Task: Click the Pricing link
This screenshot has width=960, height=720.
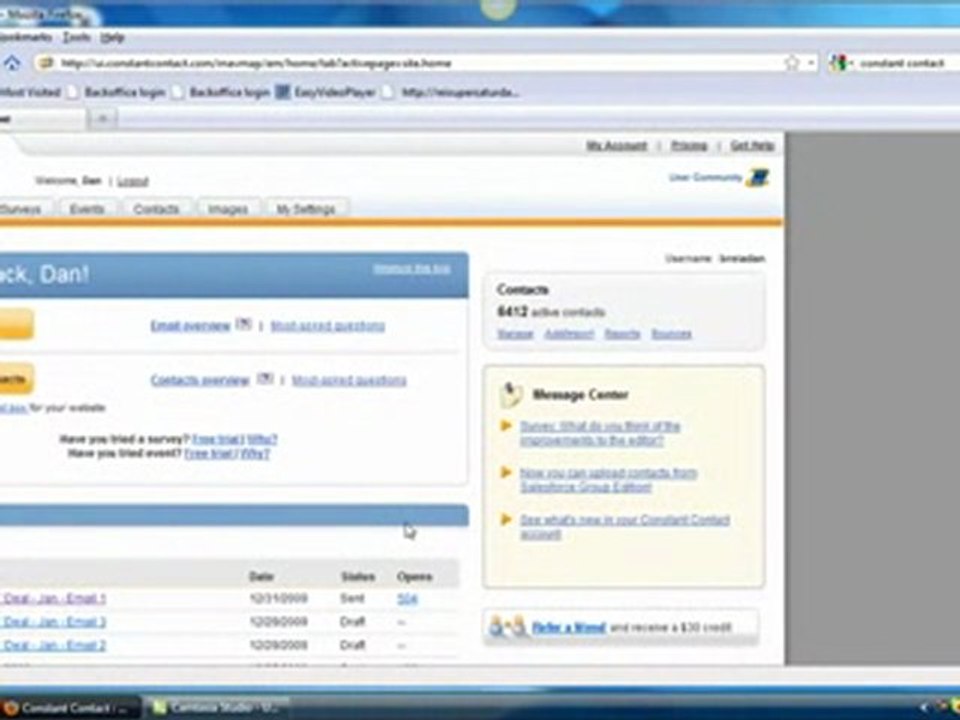Action: coord(689,146)
